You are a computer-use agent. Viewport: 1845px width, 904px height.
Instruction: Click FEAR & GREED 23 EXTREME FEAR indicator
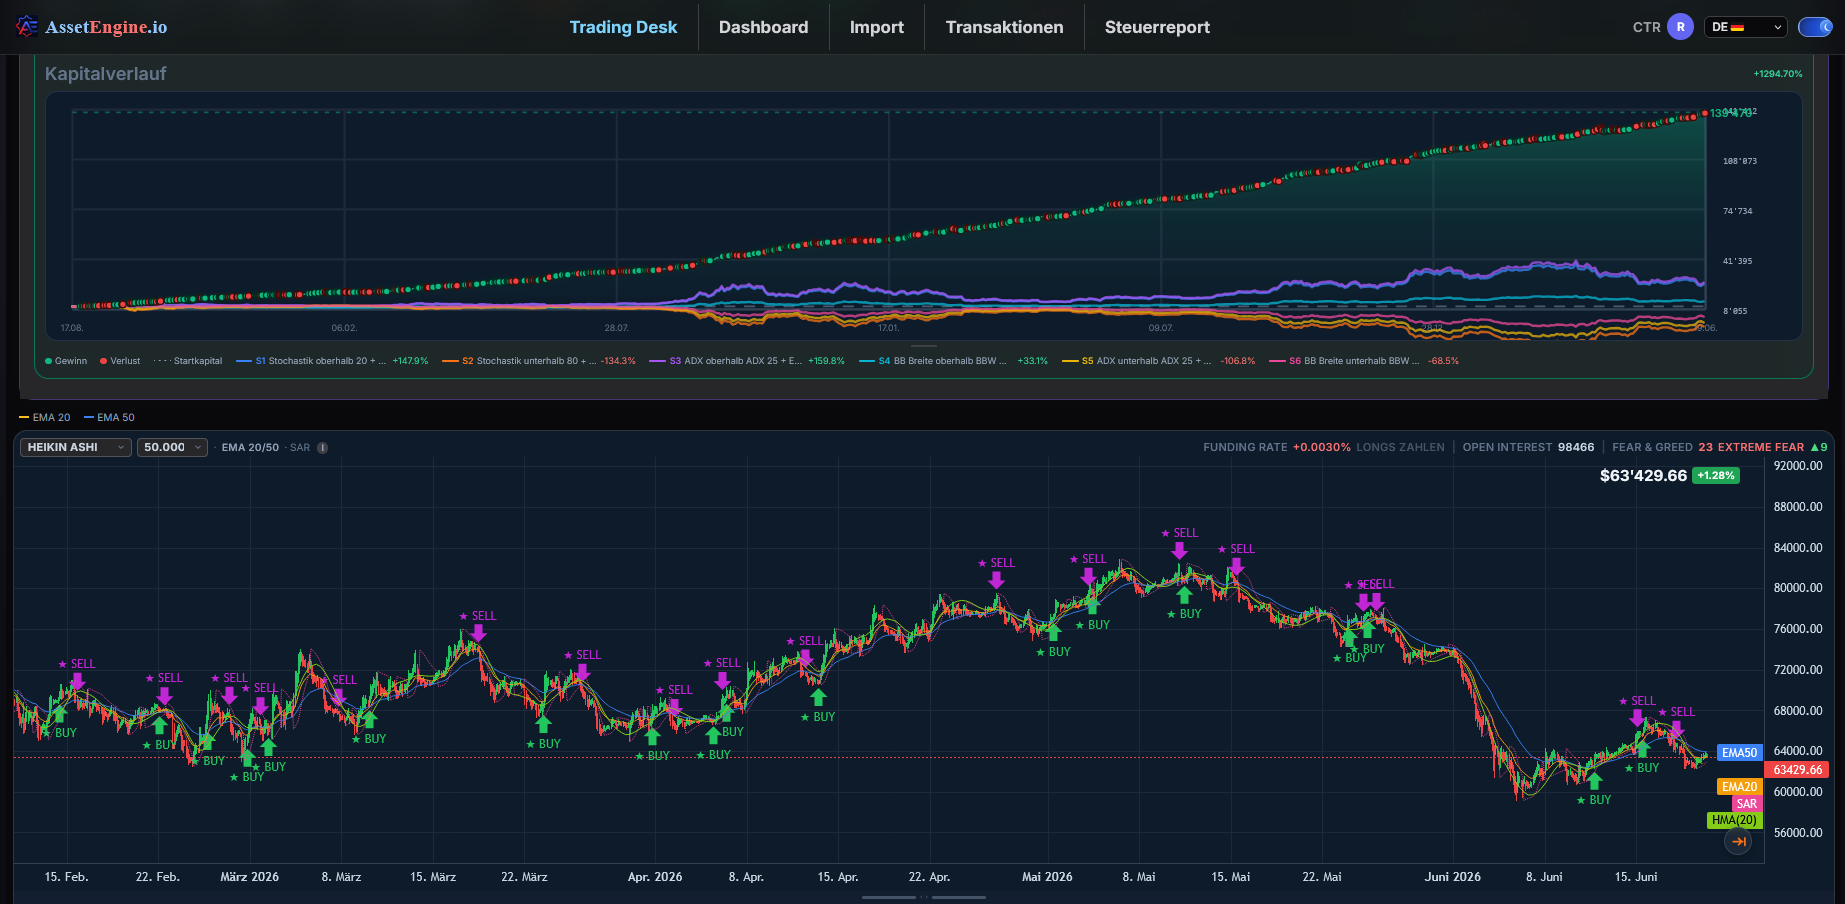(x=1720, y=448)
